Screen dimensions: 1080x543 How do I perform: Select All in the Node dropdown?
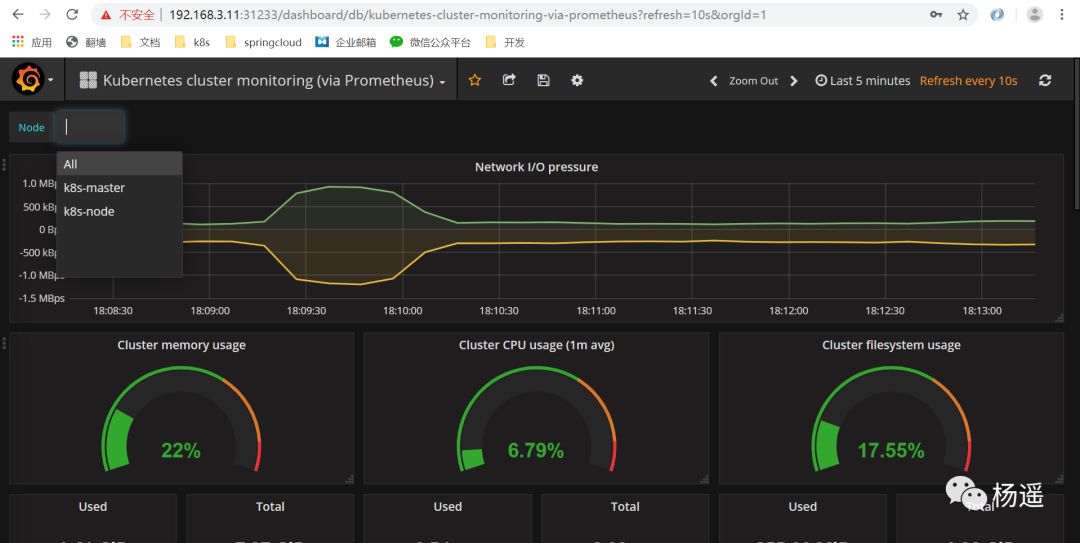119,164
